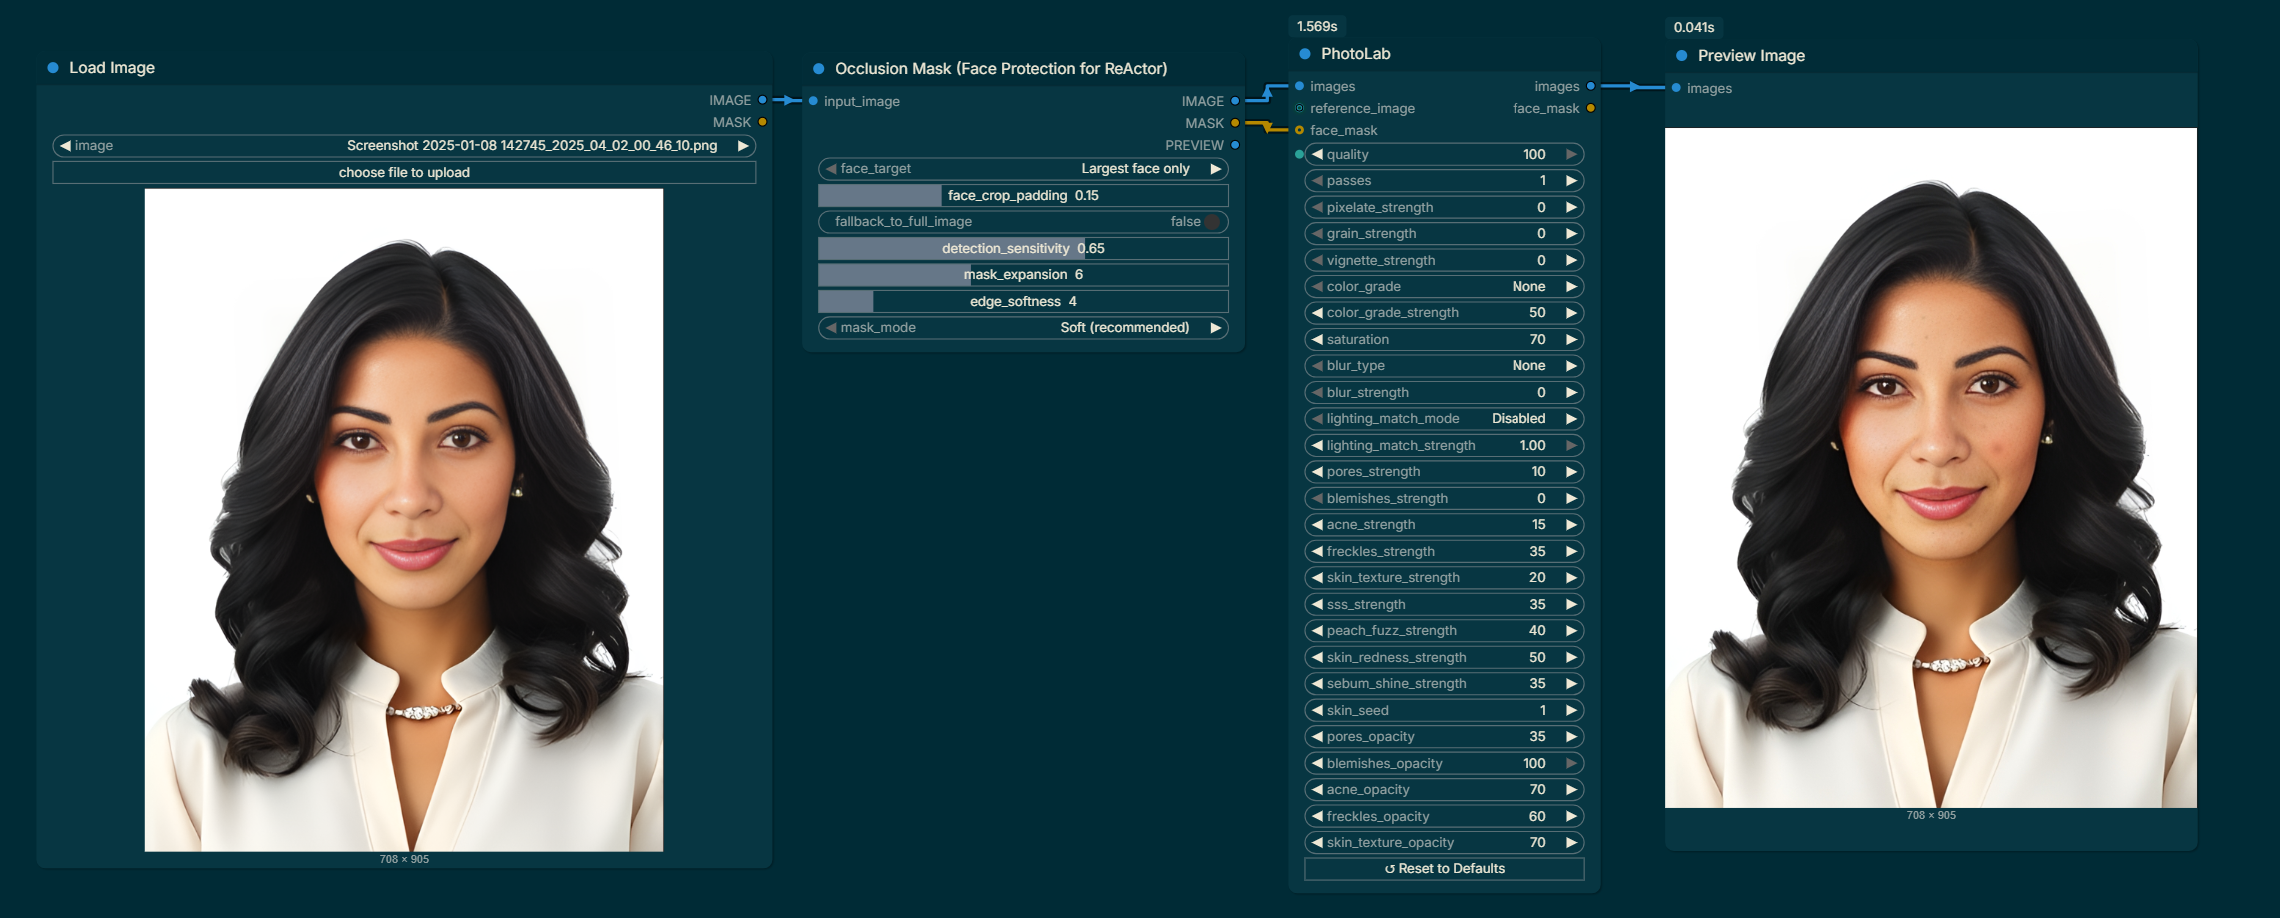This screenshot has width=2280, height=918.
Task: Adjust face_crop_padding slider
Action: (1023, 196)
